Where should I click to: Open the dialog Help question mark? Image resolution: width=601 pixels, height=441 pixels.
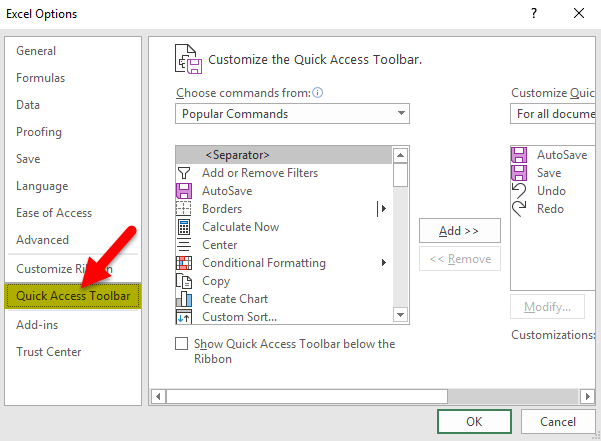click(534, 13)
